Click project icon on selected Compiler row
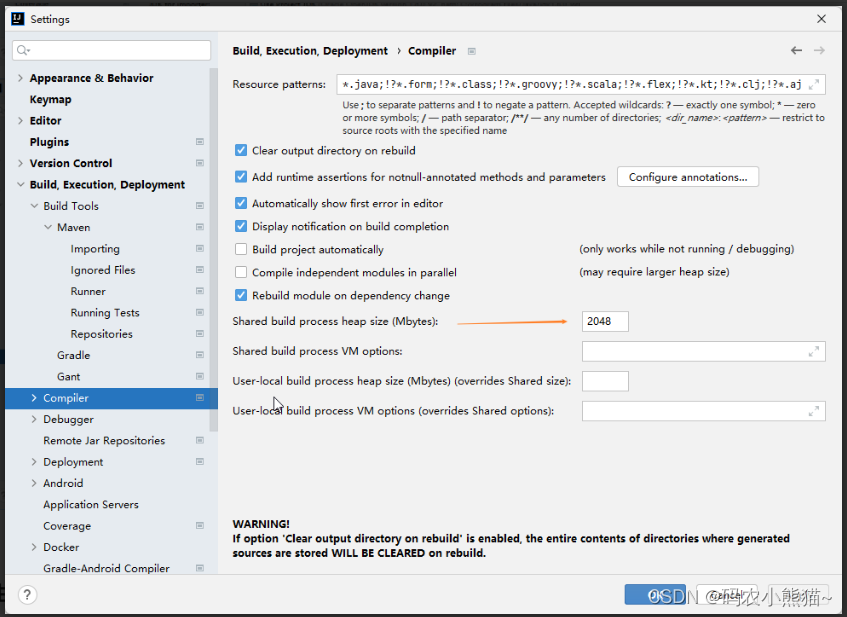The height and width of the screenshot is (617, 847). tap(200, 398)
